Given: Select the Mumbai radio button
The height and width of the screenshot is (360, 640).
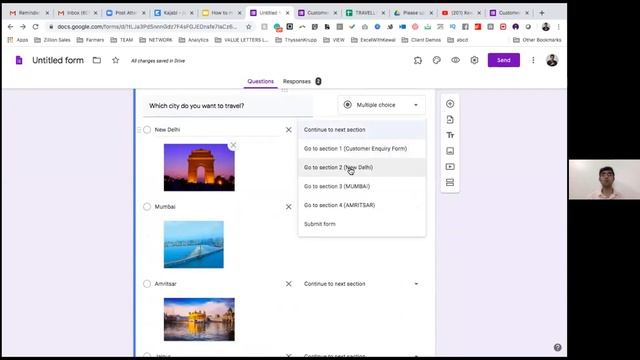Looking at the screenshot, I should coord(147,207).
